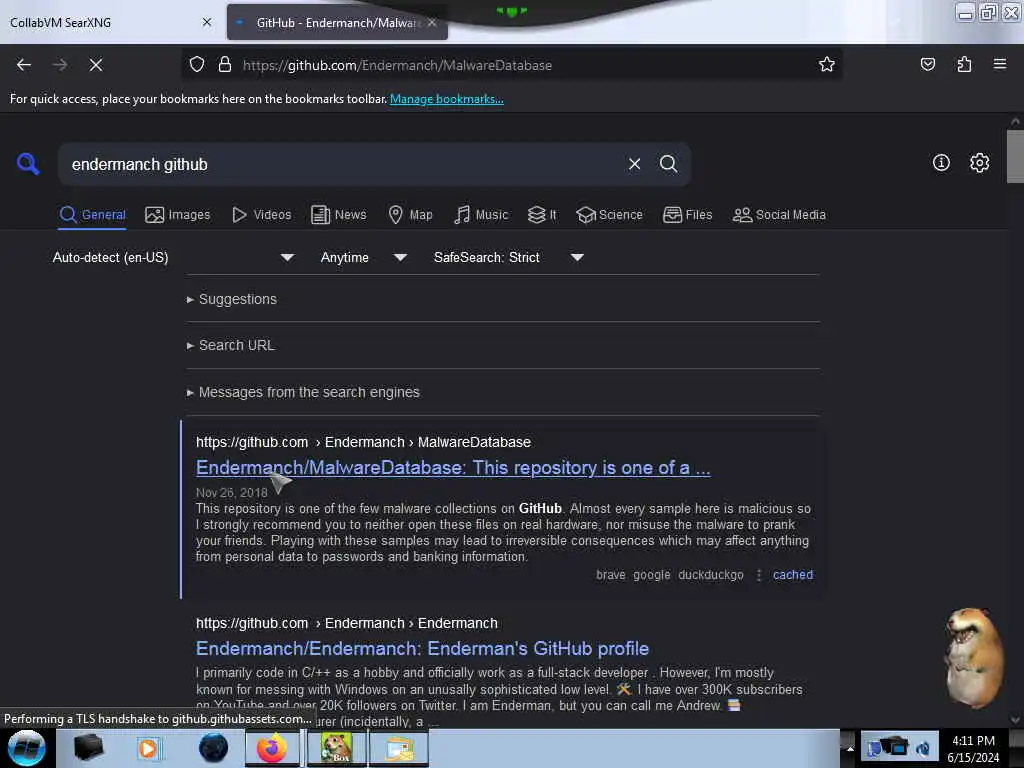Open the Firefox taskbar icon

click(272, 748)
